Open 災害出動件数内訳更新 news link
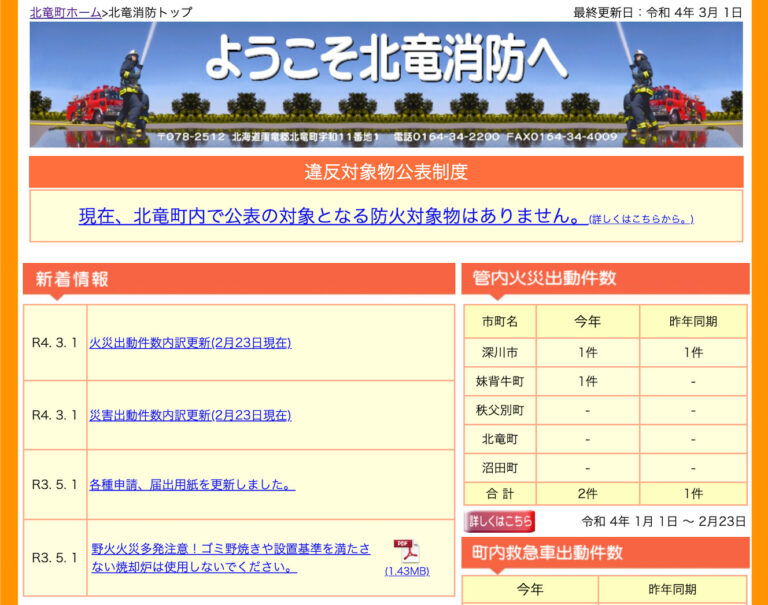 point(190,414)
